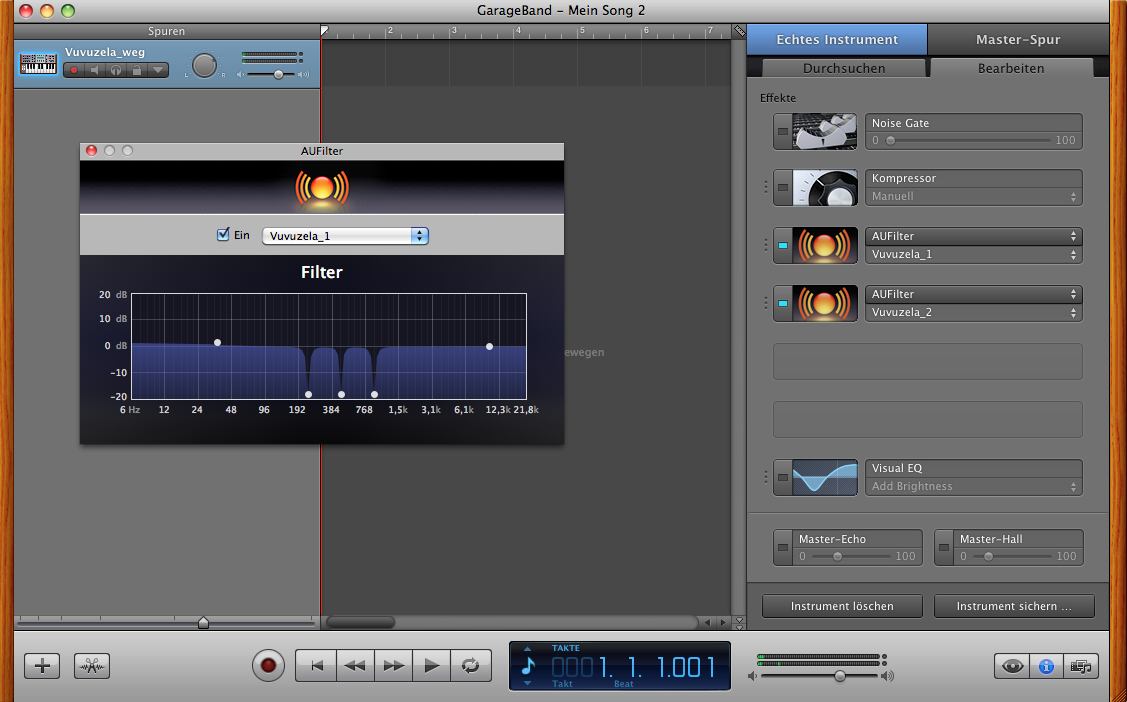Open the Visual EQ curve thumbnail
This screenshot has height=702, width=1127.
pos(824,478)
